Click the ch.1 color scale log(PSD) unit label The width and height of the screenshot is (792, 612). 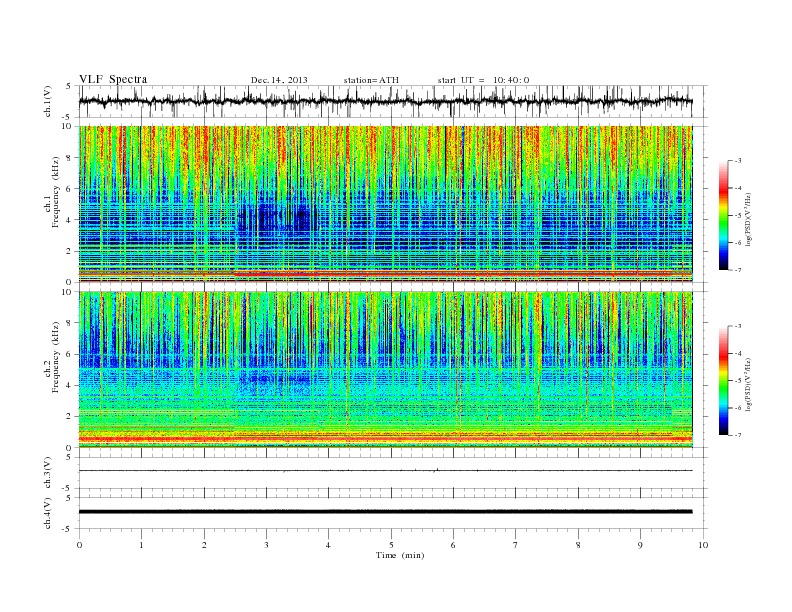[x=748, y=219]
